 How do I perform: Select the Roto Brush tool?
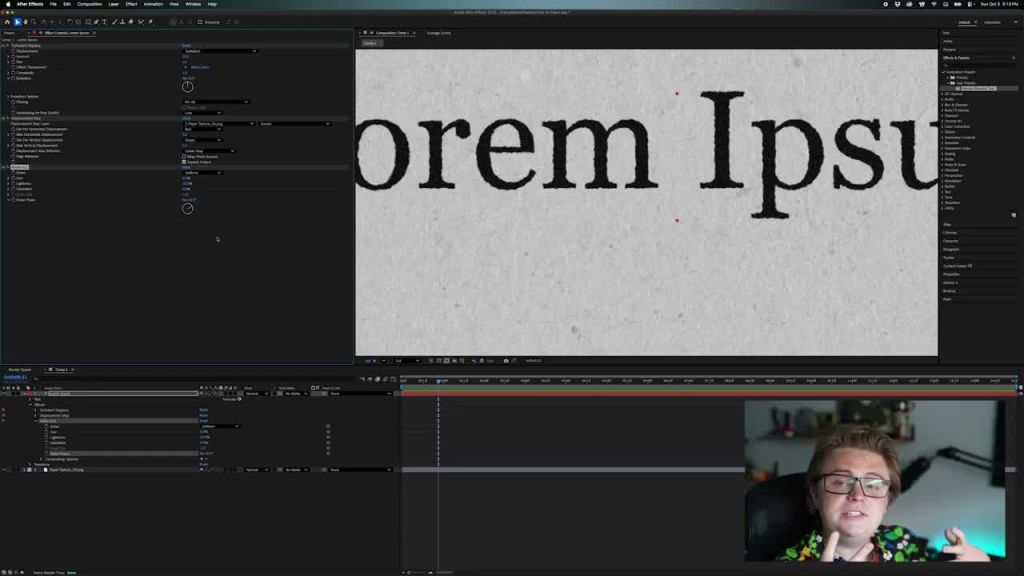[x=141, y=22]
